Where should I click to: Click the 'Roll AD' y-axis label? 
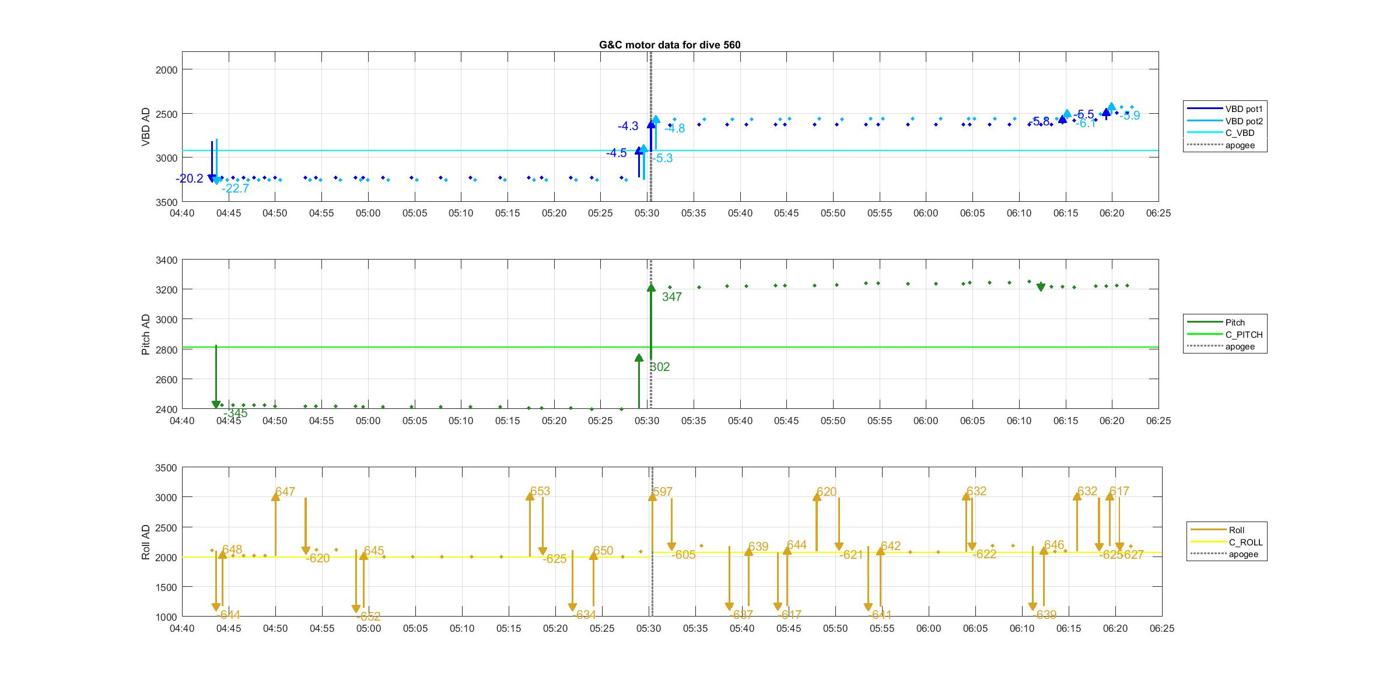(x=146, y=542)
